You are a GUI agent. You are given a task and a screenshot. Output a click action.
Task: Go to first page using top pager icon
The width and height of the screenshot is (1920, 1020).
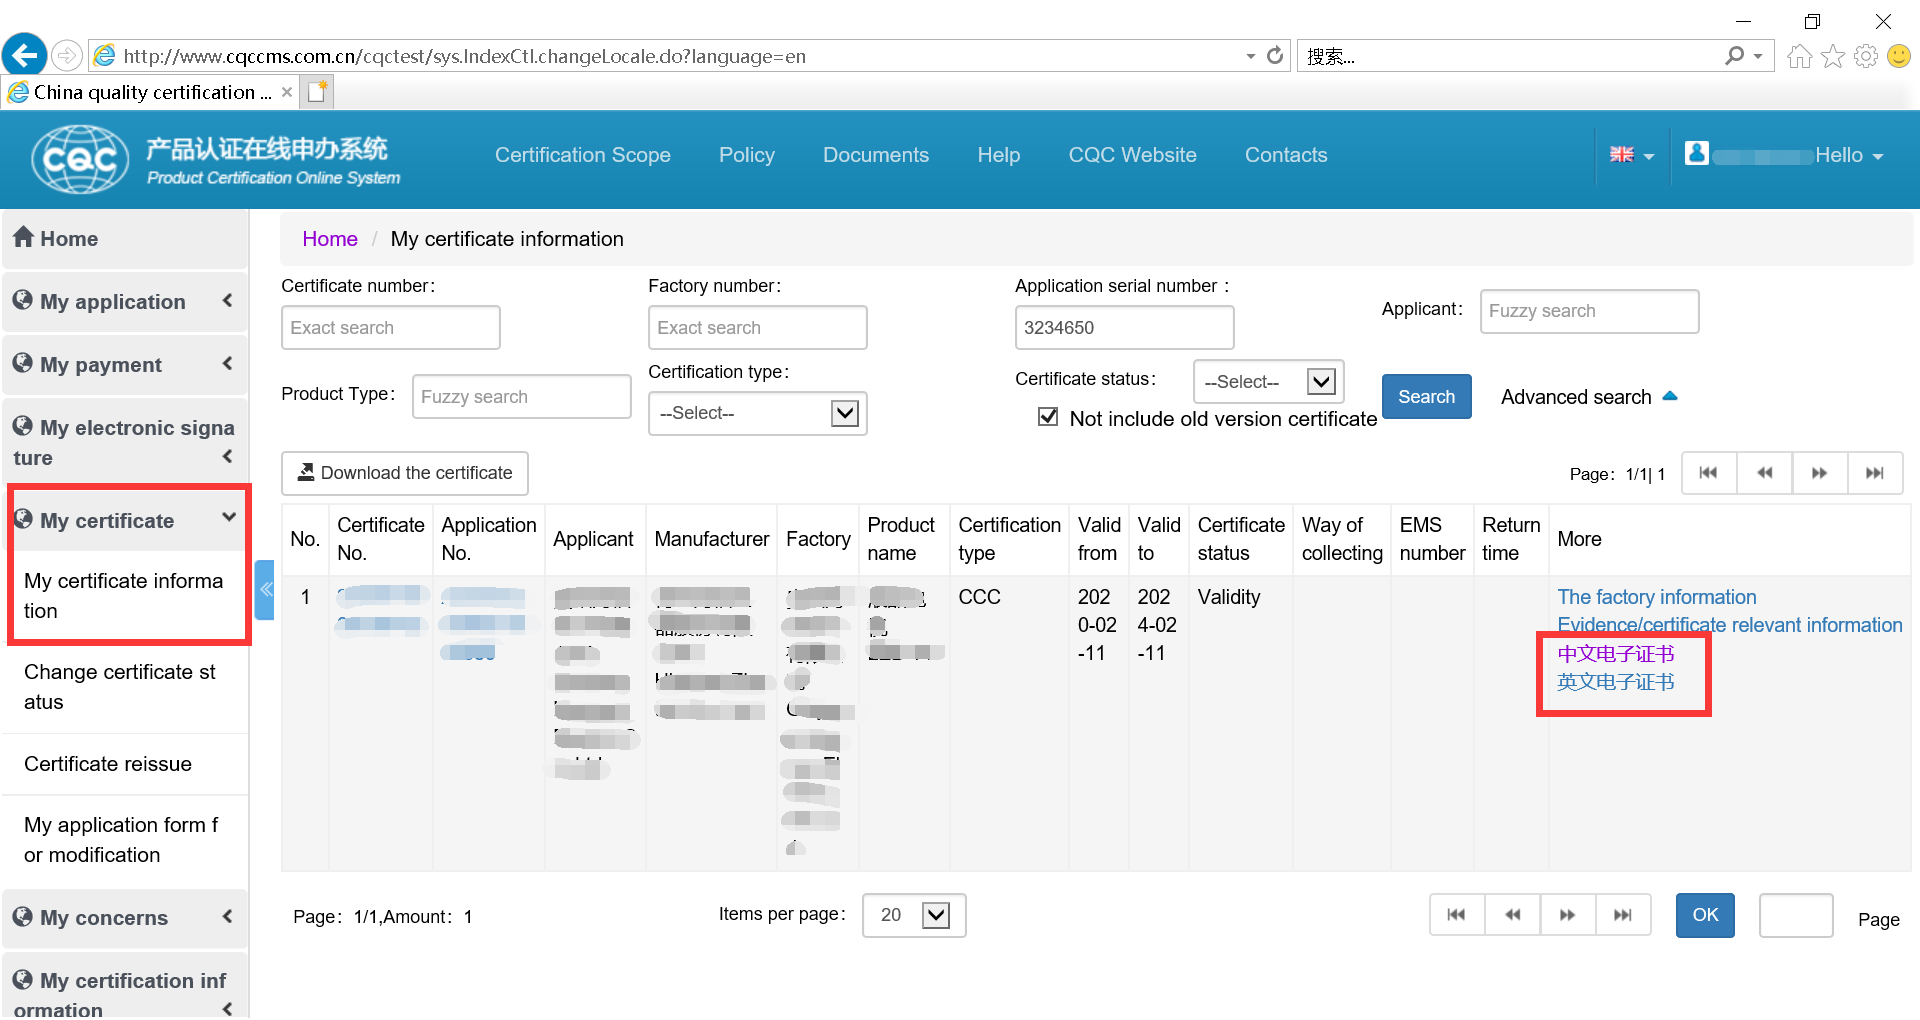[x=1708, y=473]
